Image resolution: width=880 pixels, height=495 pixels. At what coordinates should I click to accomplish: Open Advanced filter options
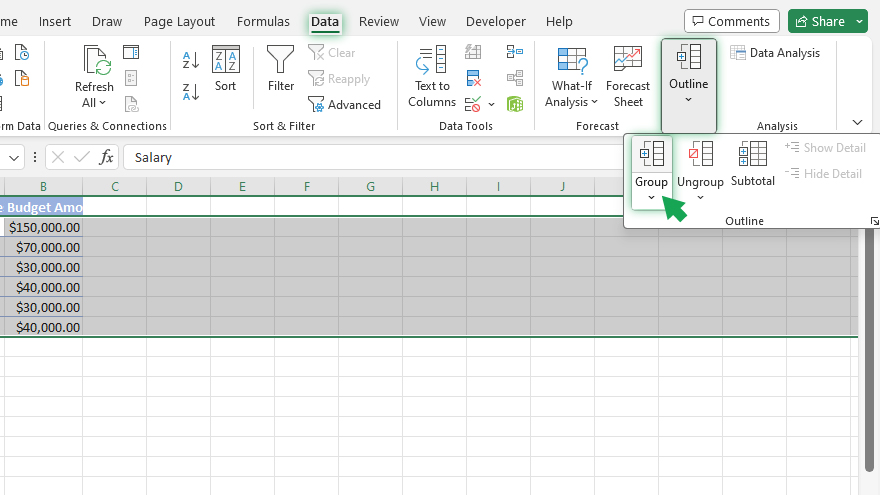pos(345,104)
